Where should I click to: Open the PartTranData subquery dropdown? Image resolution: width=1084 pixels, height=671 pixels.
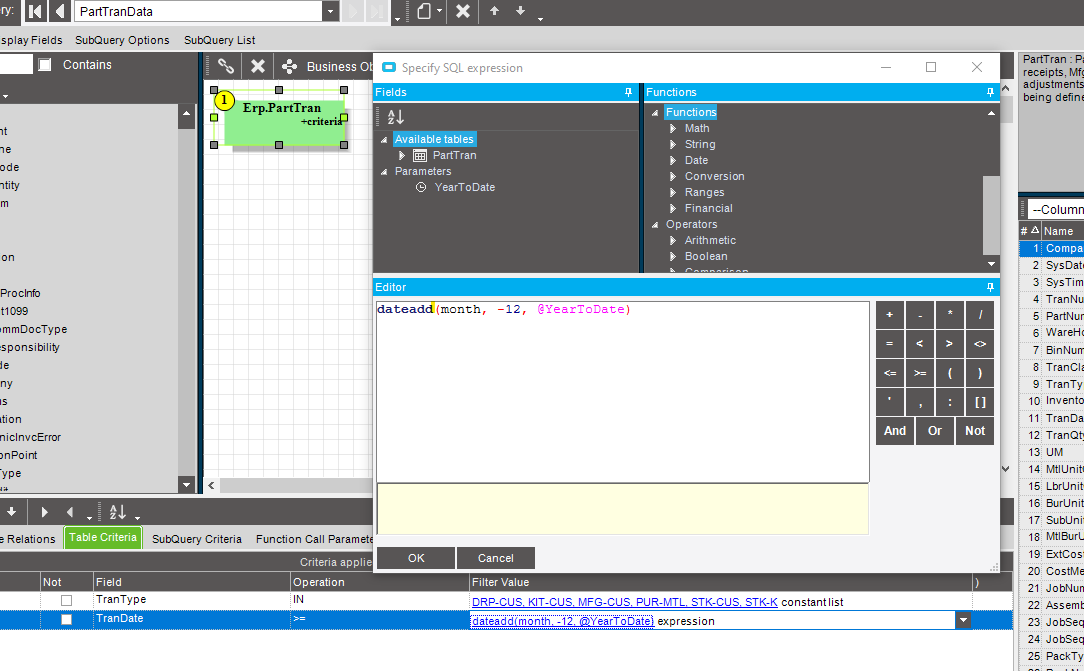click(x=330, y=11)
